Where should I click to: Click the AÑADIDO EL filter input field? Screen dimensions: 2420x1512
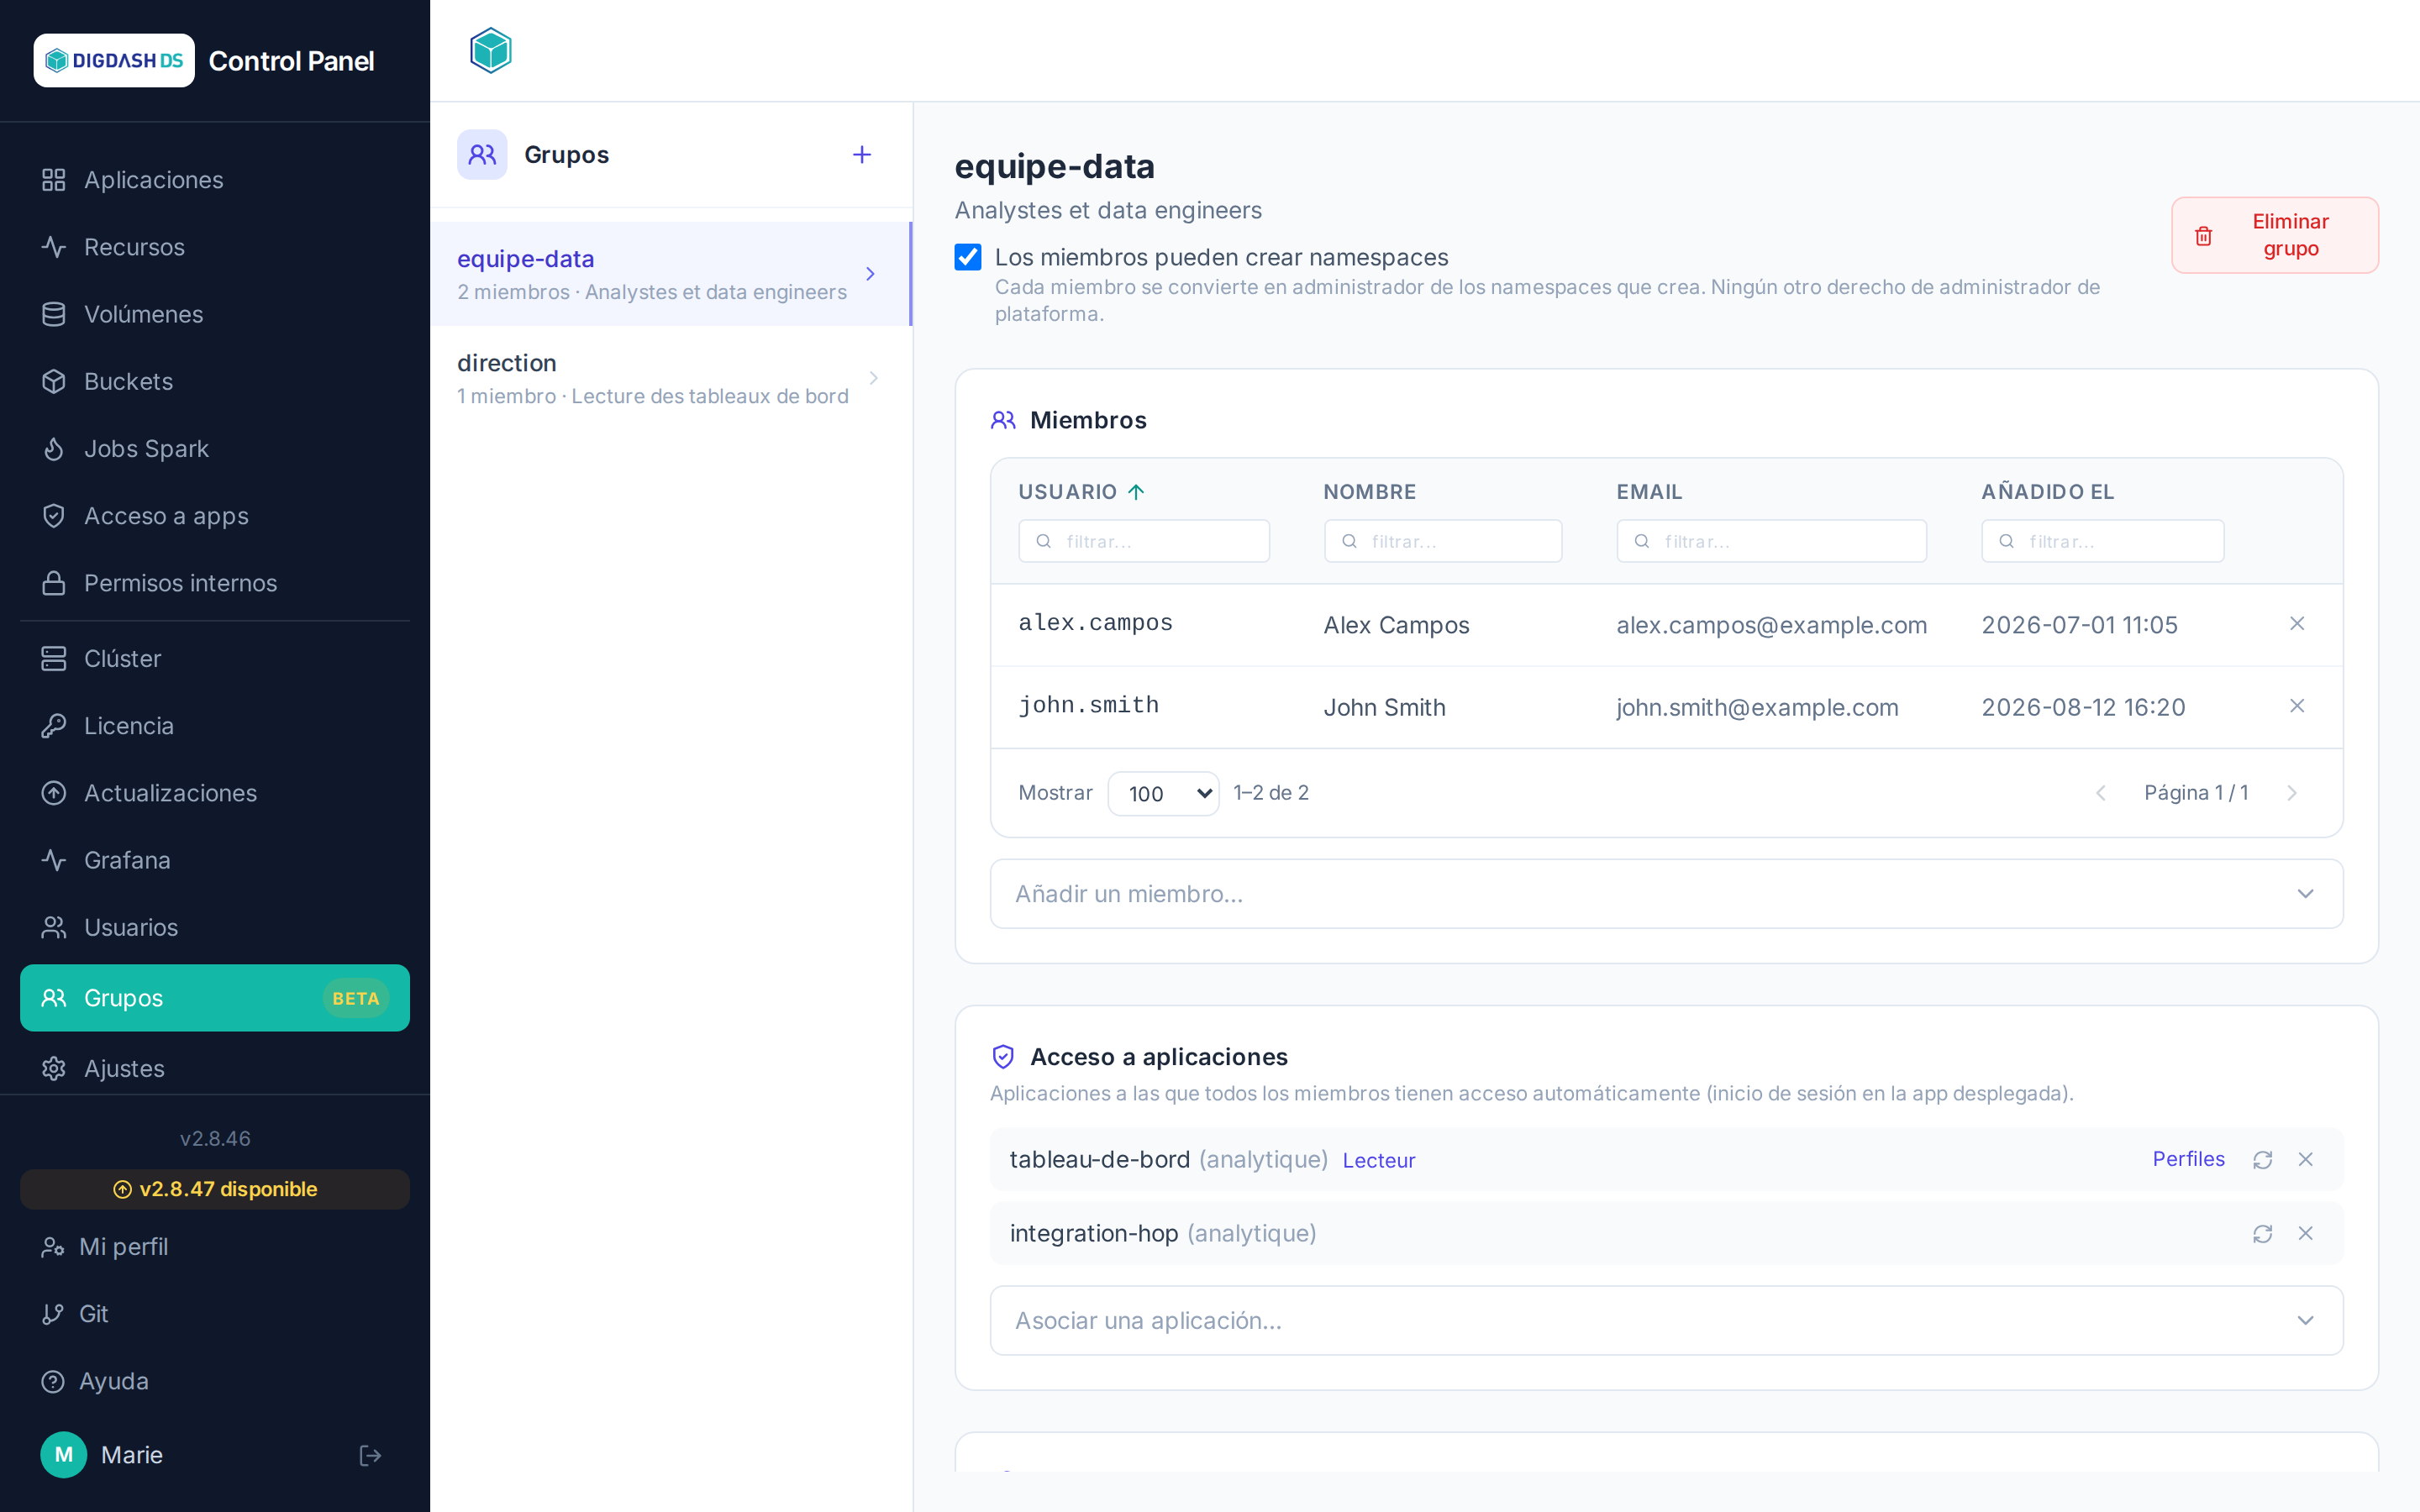tap(2102, 541)
